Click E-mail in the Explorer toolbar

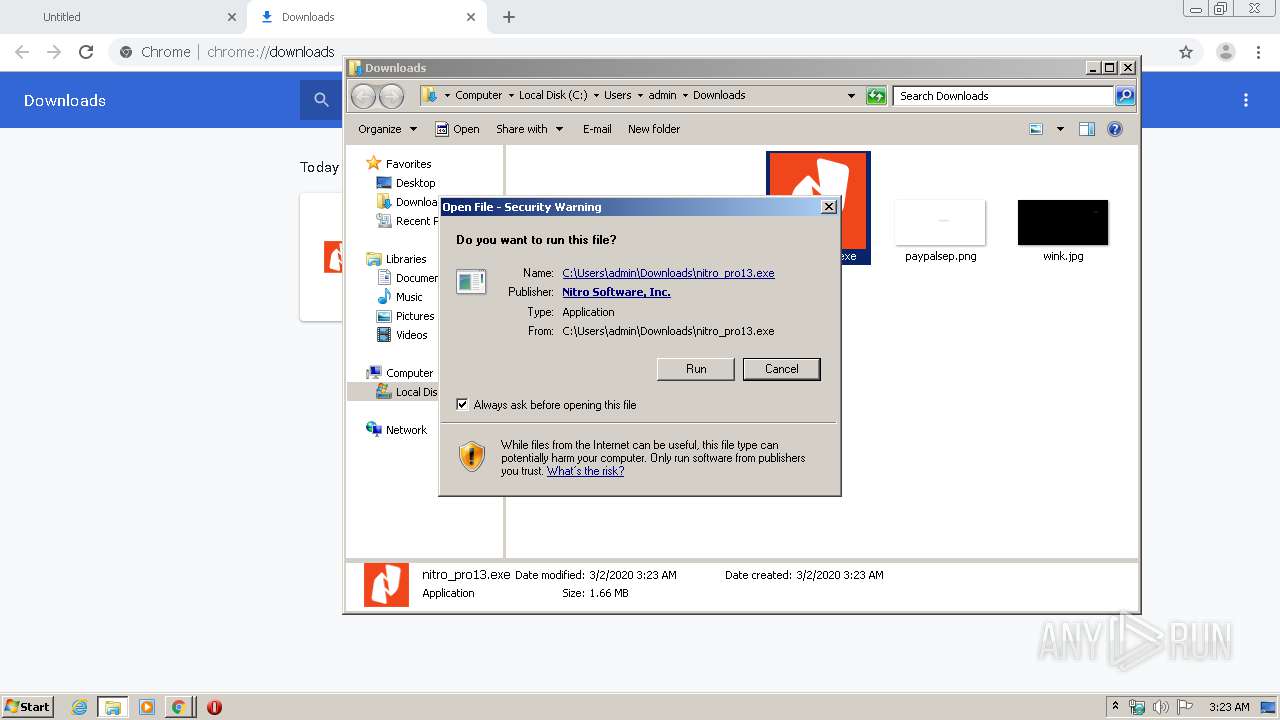597,129
